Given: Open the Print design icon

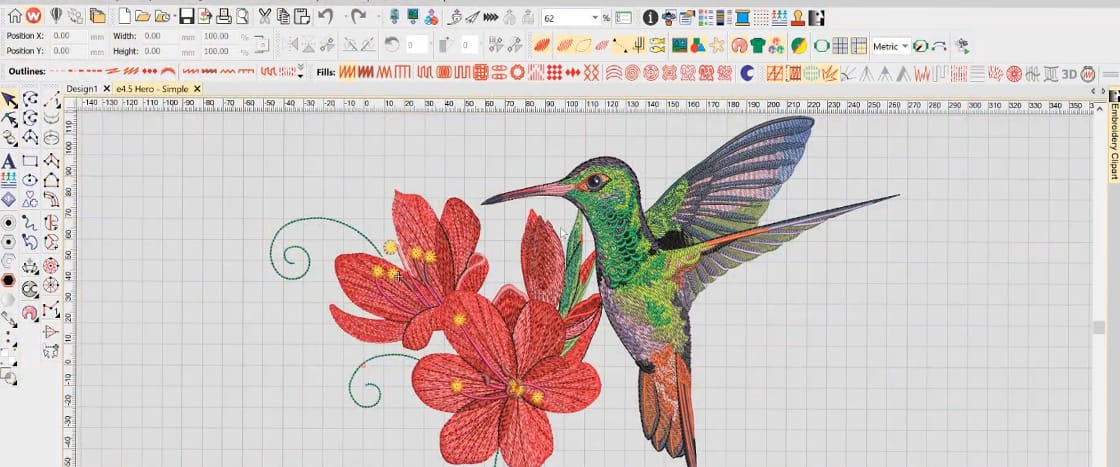Looking at the screenshot, I should tap(225, 17).
